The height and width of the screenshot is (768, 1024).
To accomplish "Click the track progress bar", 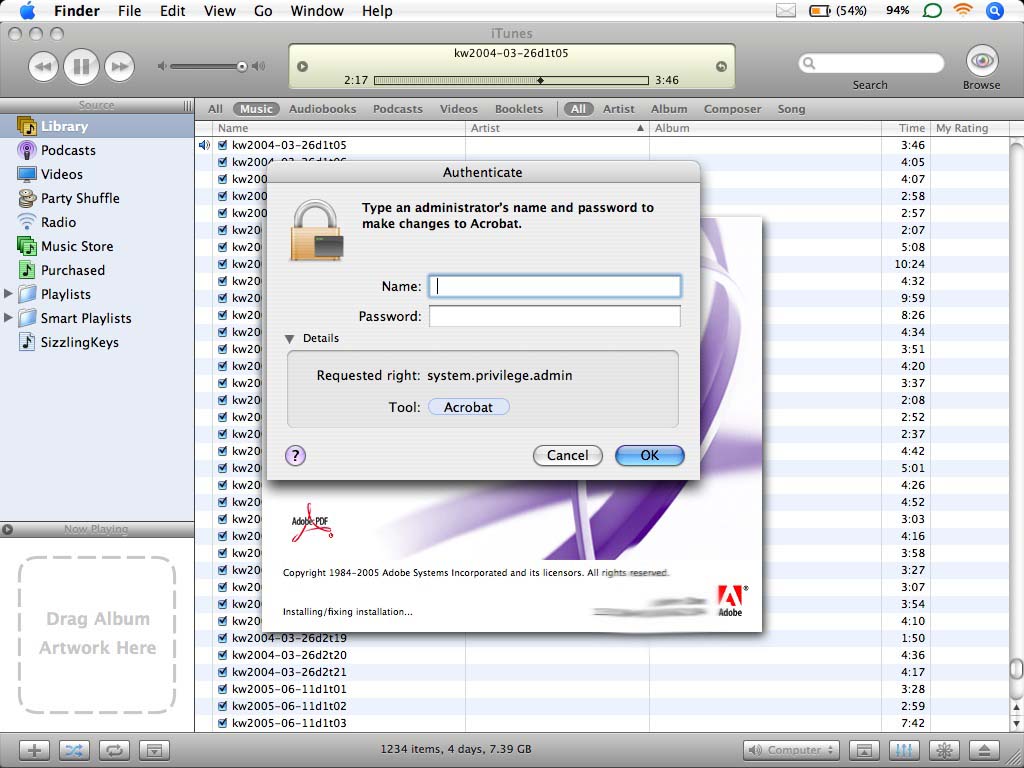I will (511, 80).
